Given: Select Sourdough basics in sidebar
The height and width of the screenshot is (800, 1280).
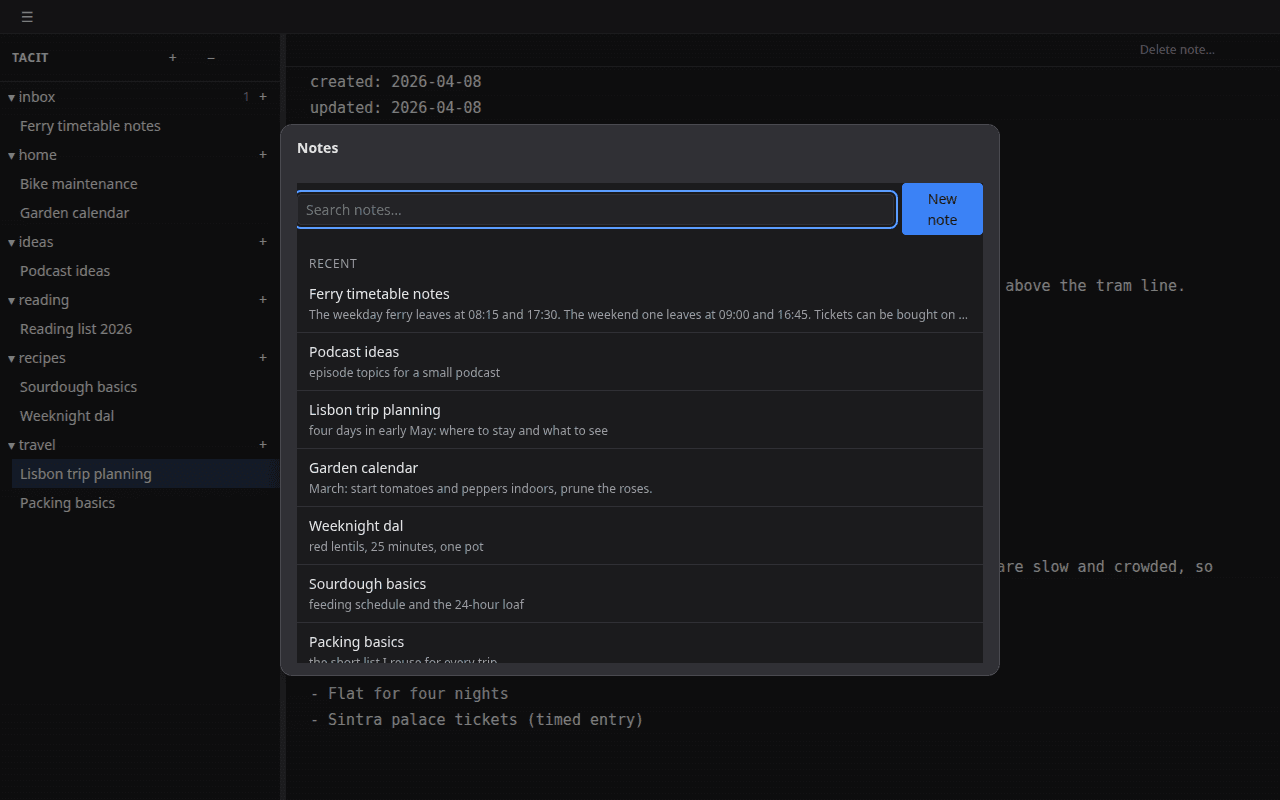Looking at the screenshot, I should [145, 387].
